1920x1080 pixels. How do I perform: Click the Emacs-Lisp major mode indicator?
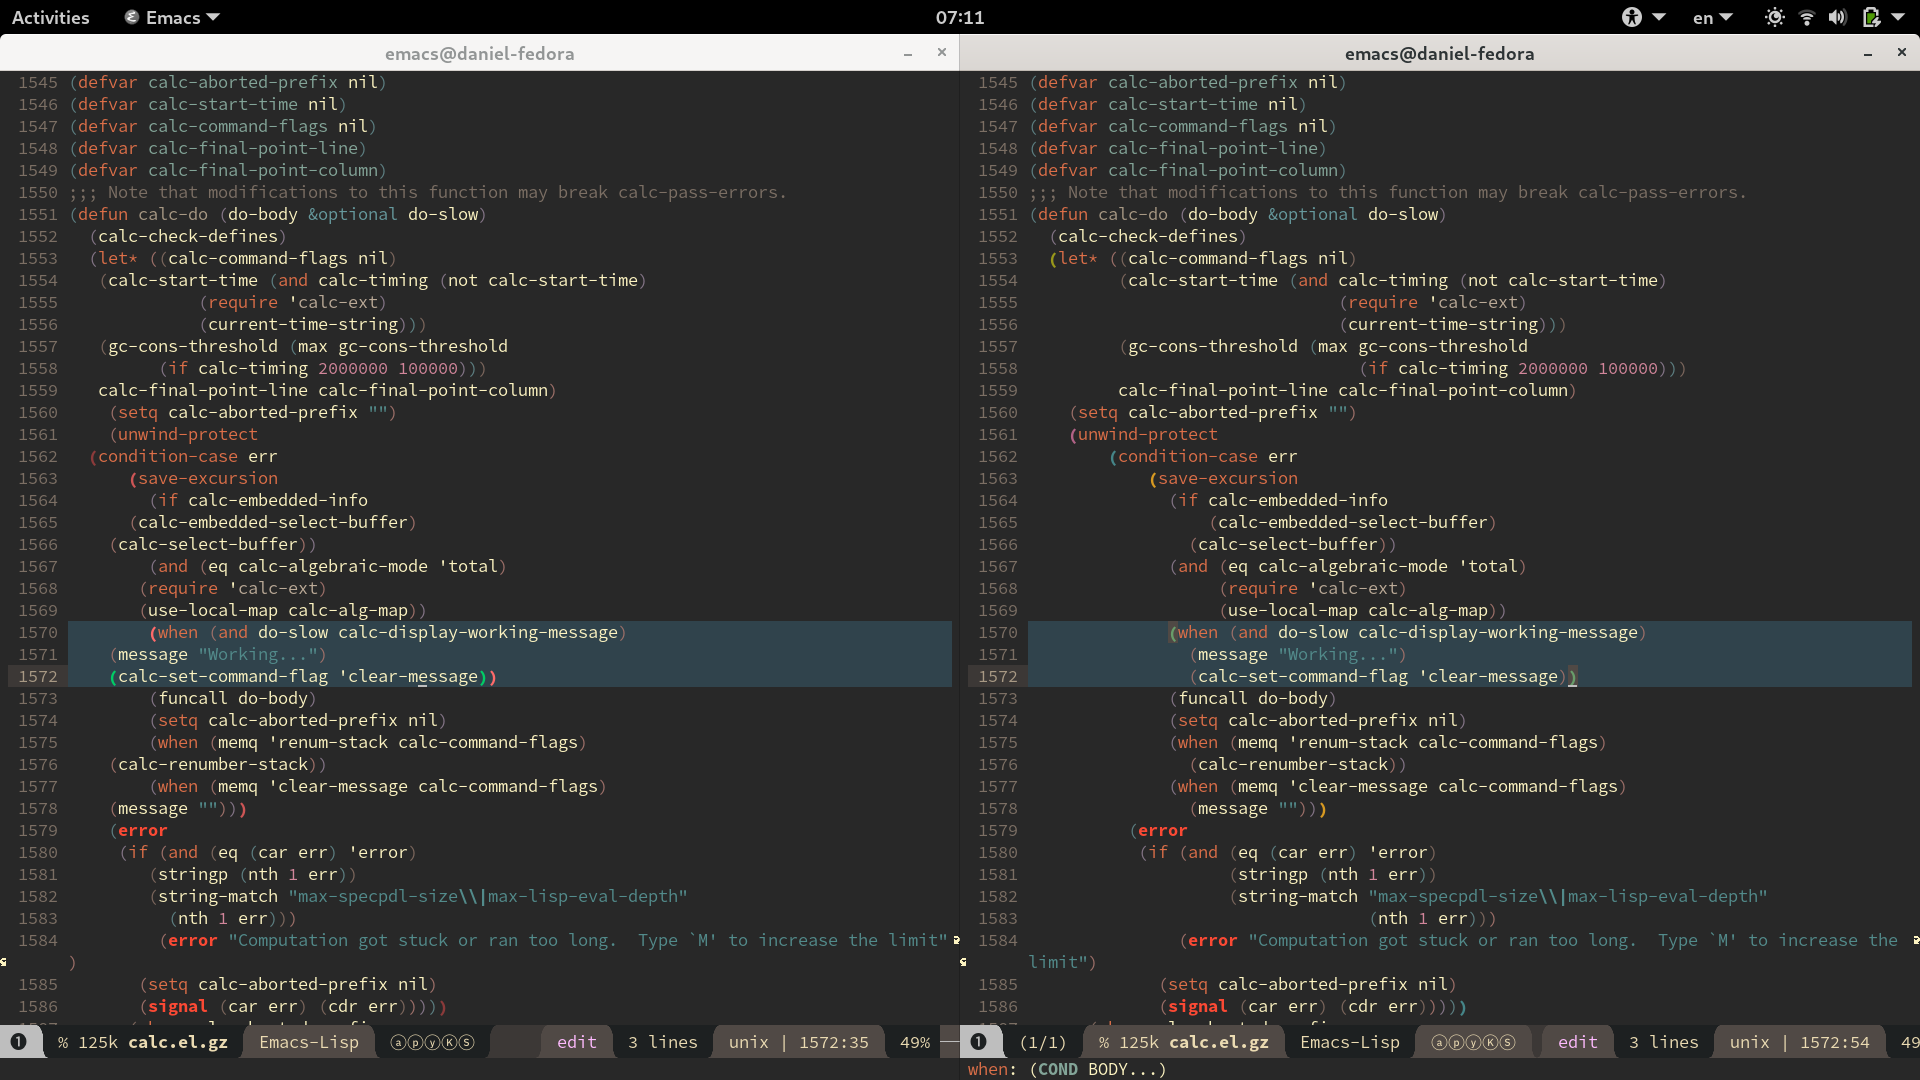308,1042
